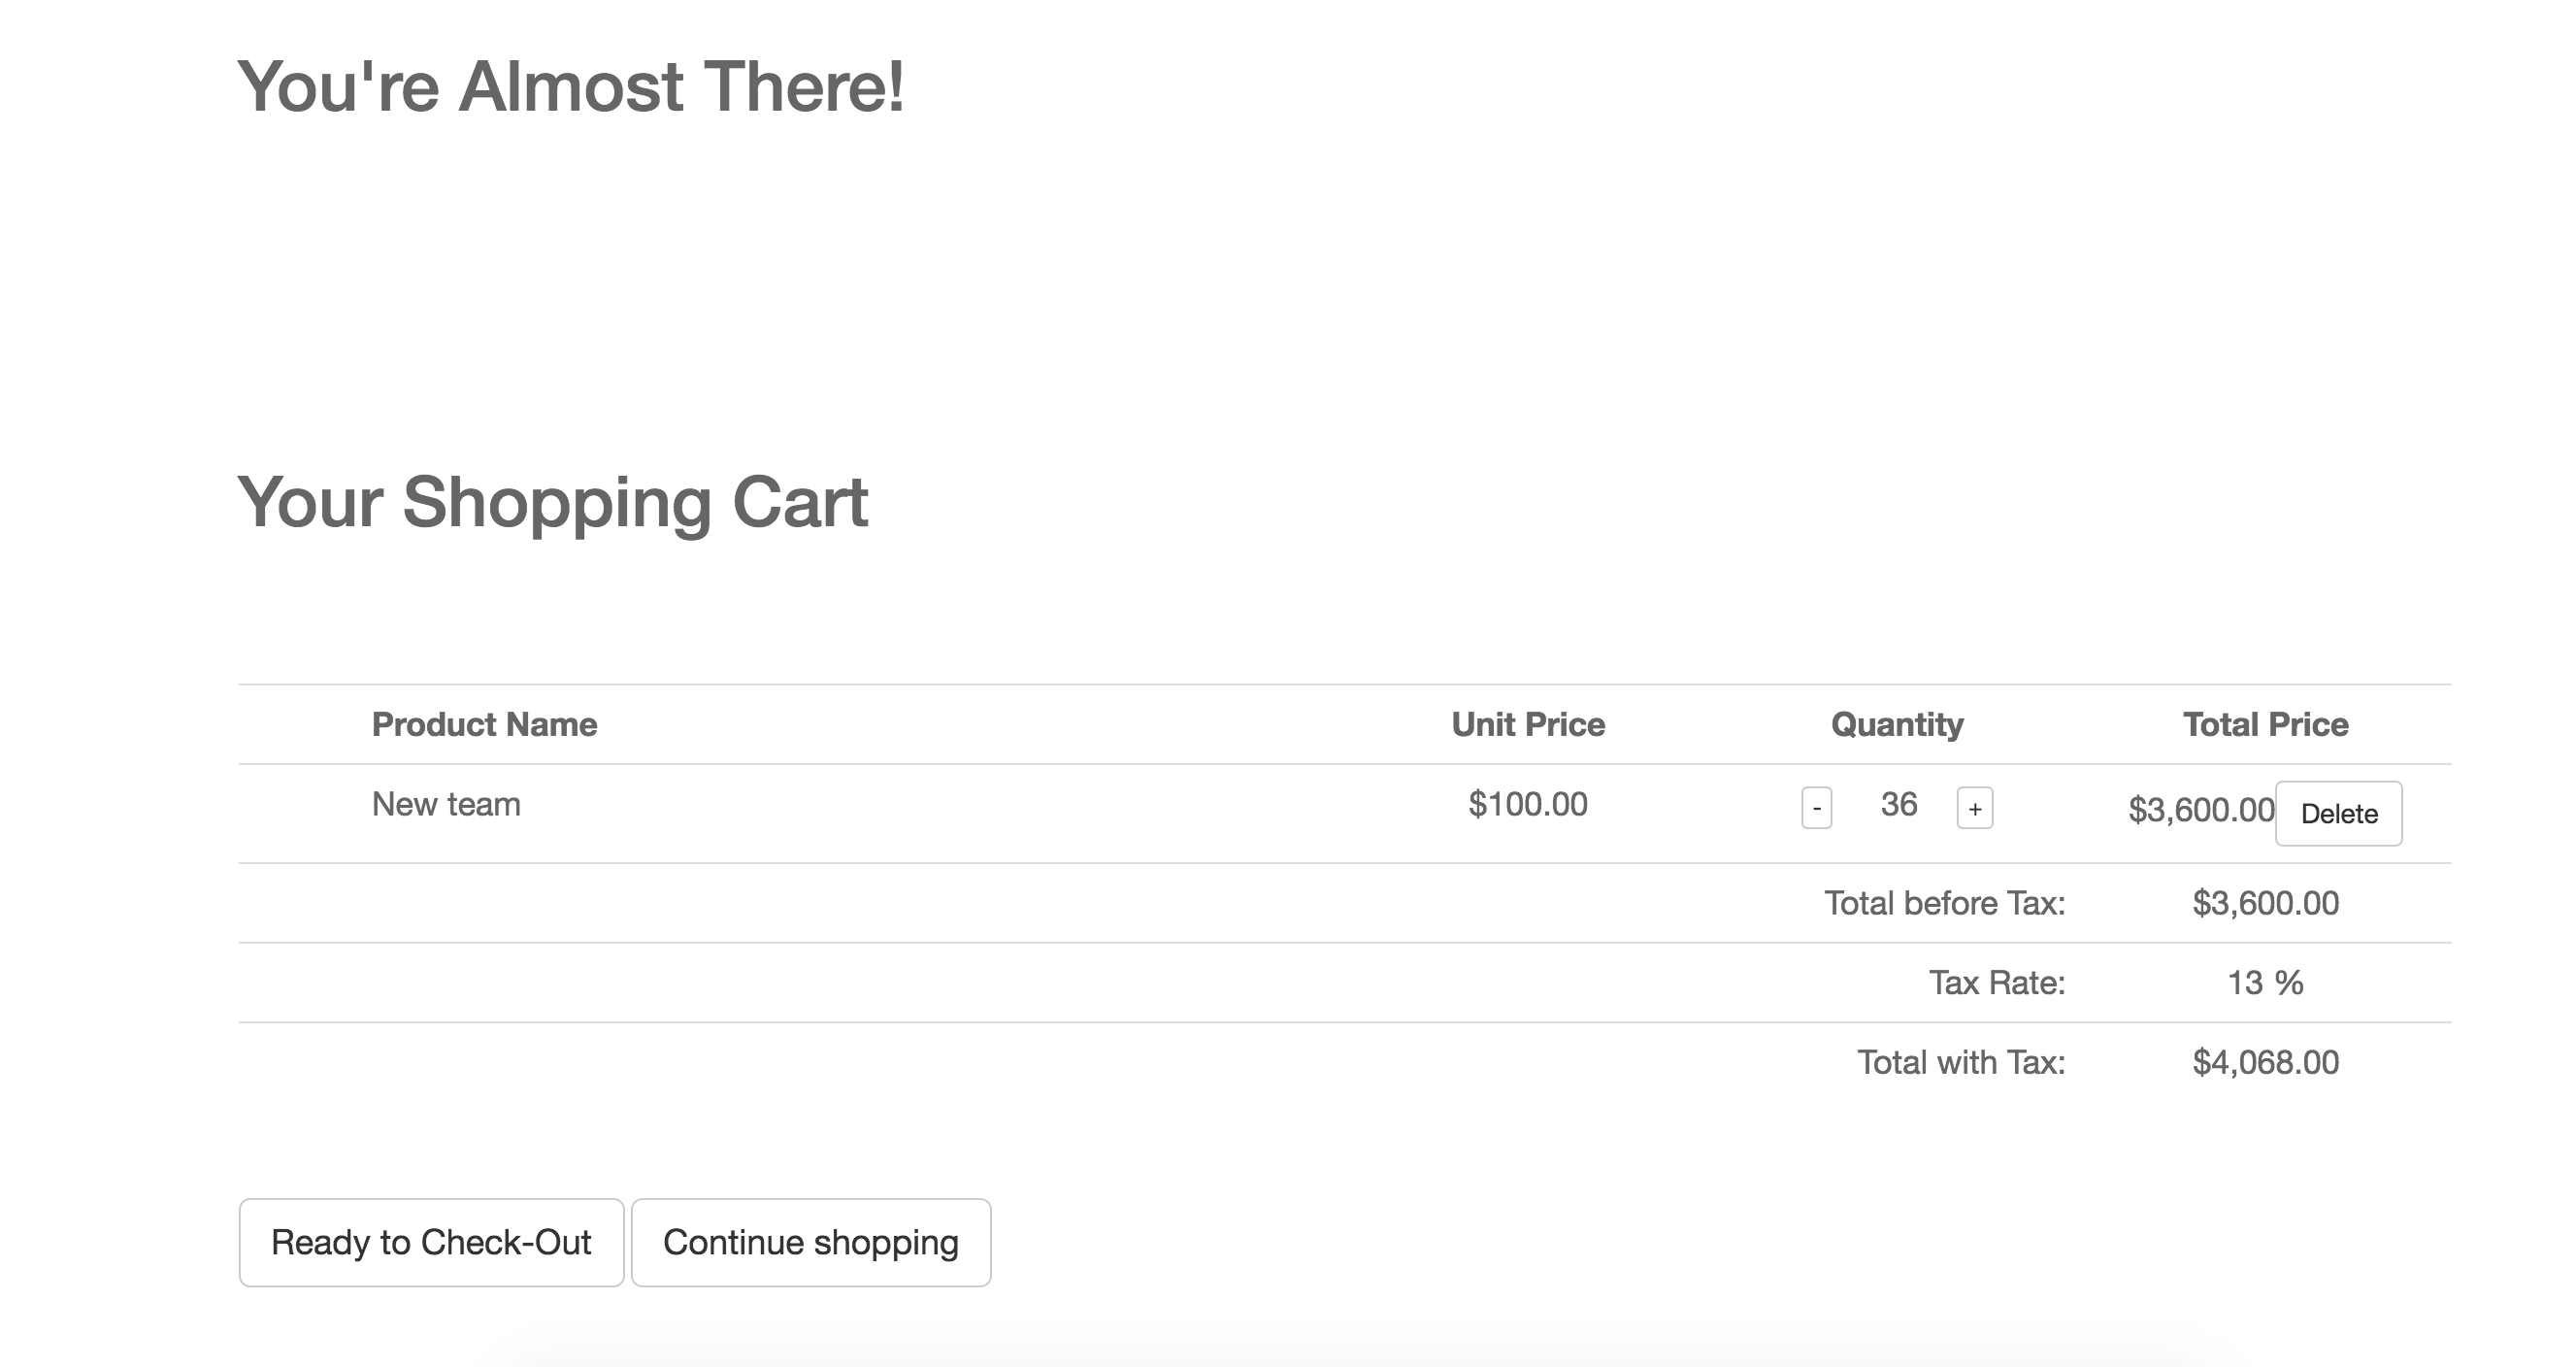Screen dimensions: 2576x1367
Task: Click the Total Price column header
Action: (2265, 724)
